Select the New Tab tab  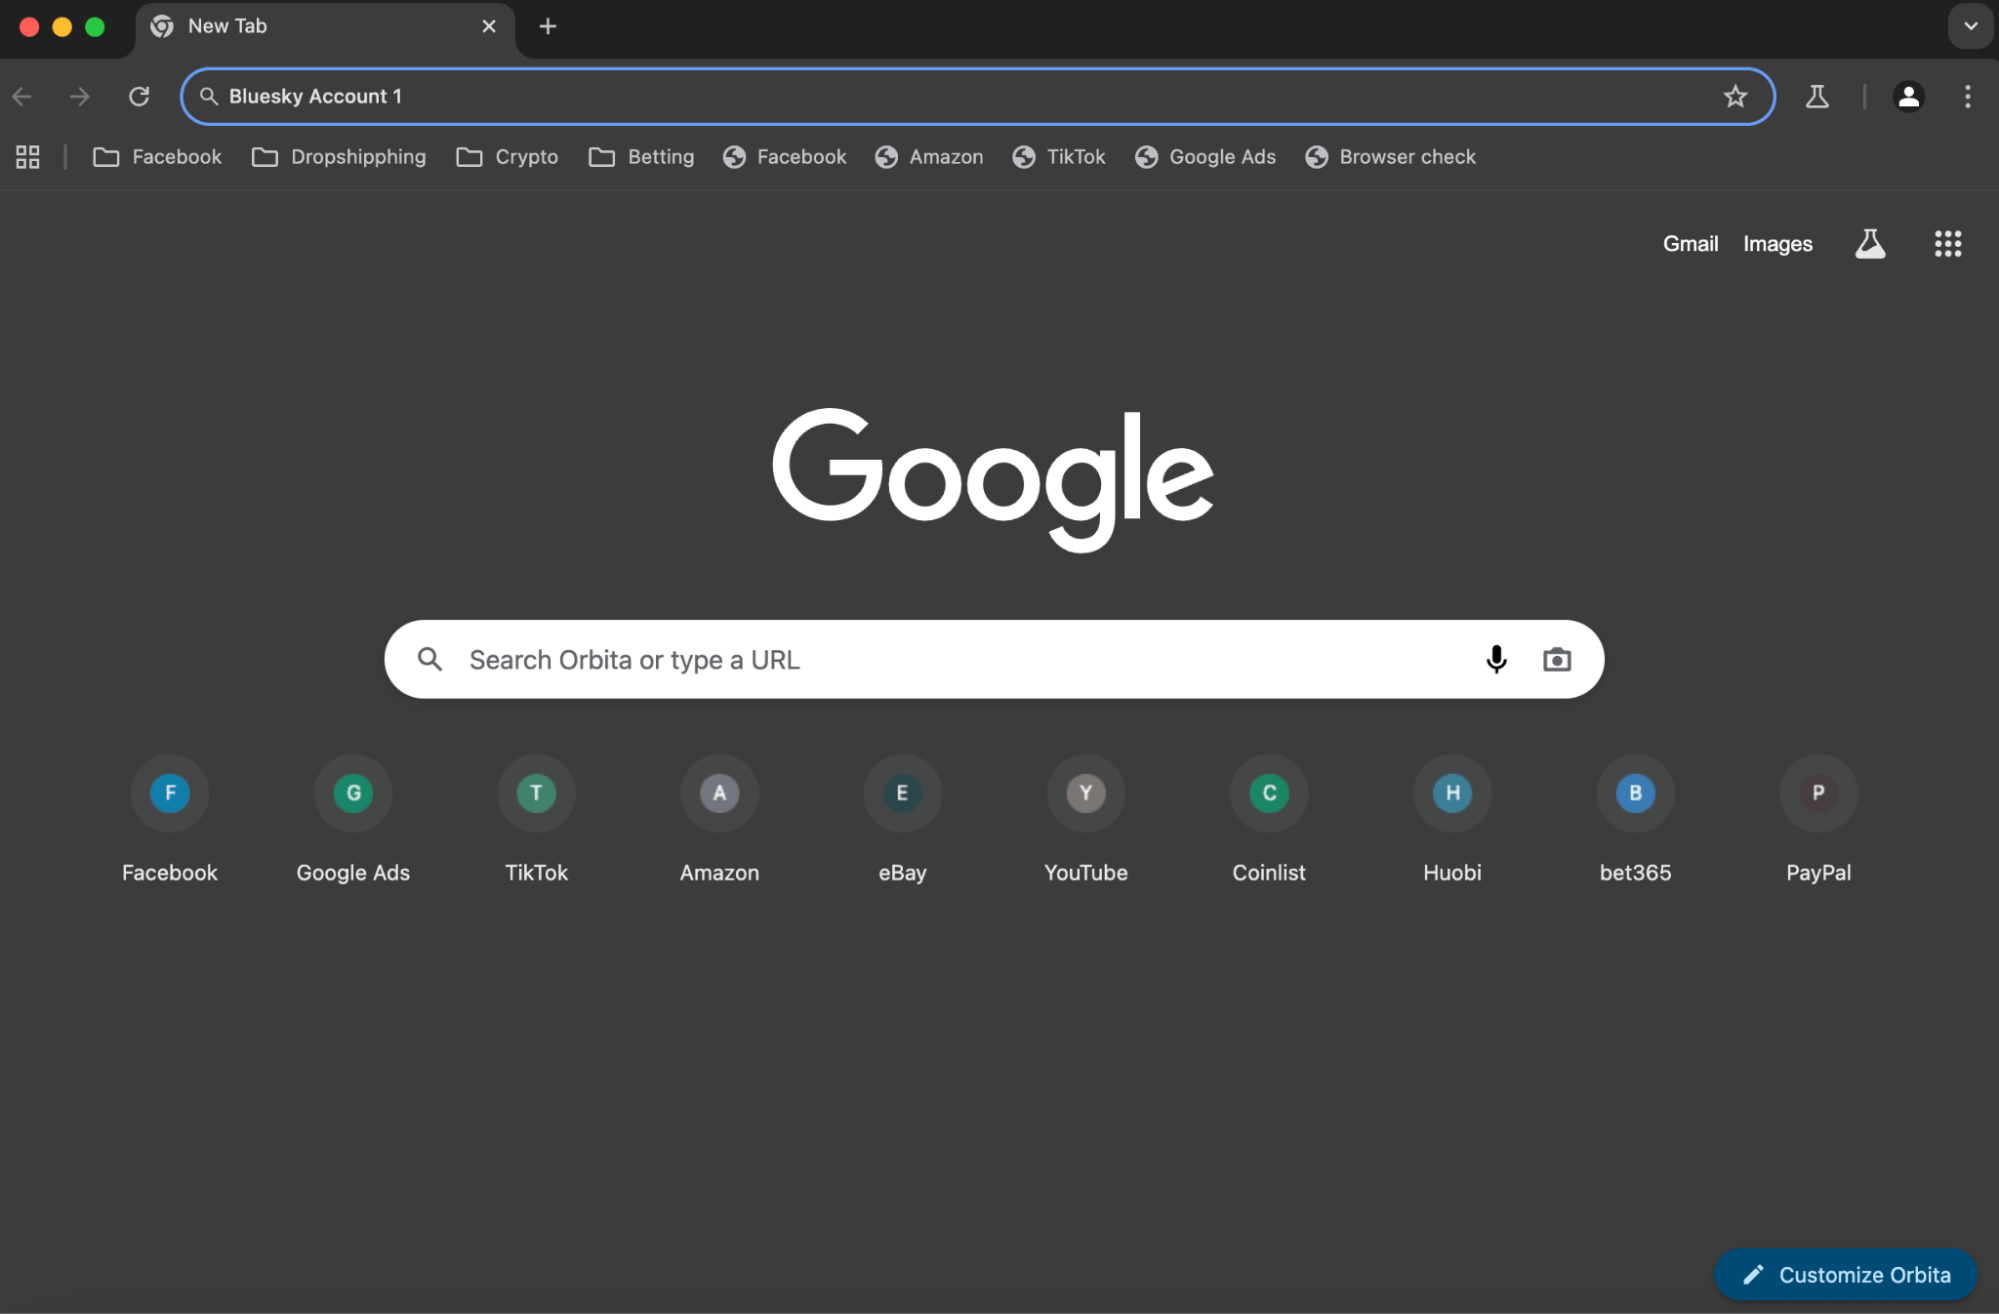pos(325,27)
